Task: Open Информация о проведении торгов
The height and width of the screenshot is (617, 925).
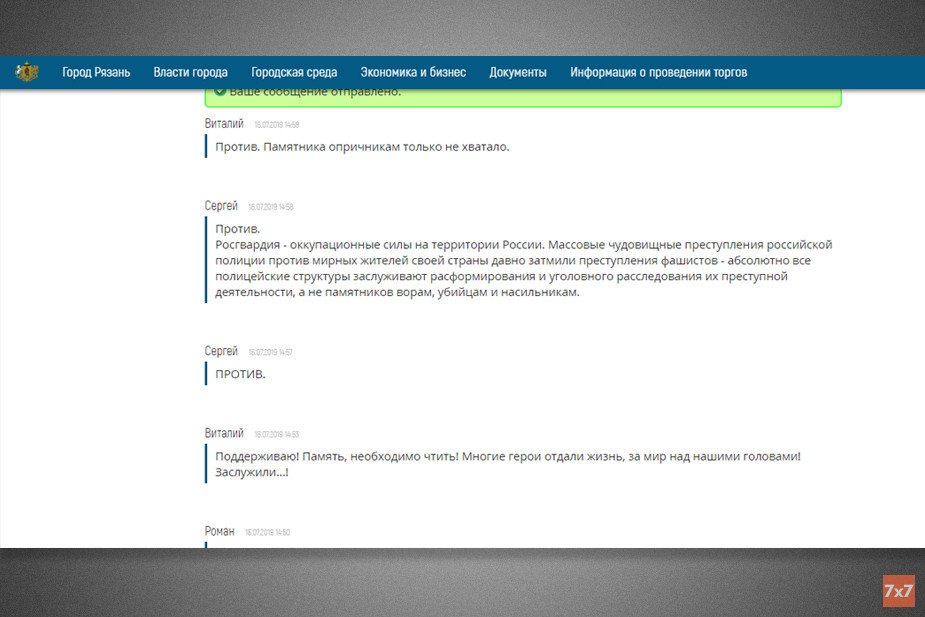Action: point(658,72)
